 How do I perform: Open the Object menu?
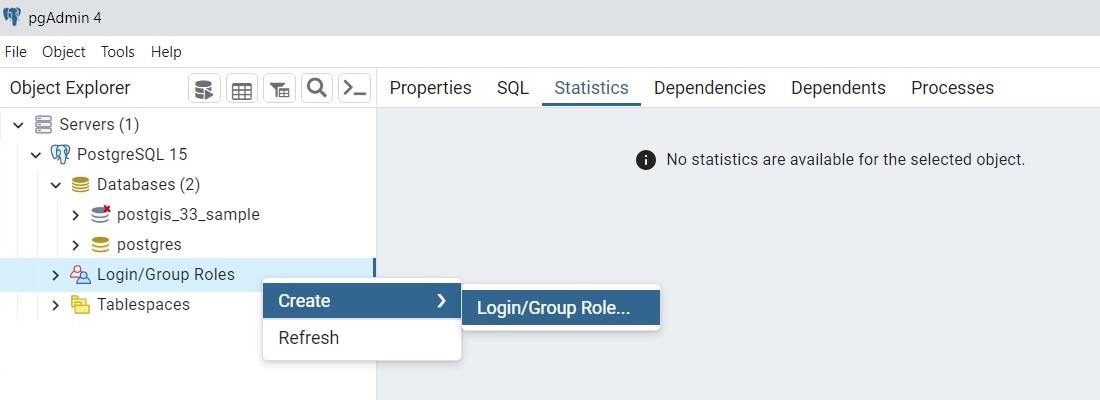click(64, 52)
